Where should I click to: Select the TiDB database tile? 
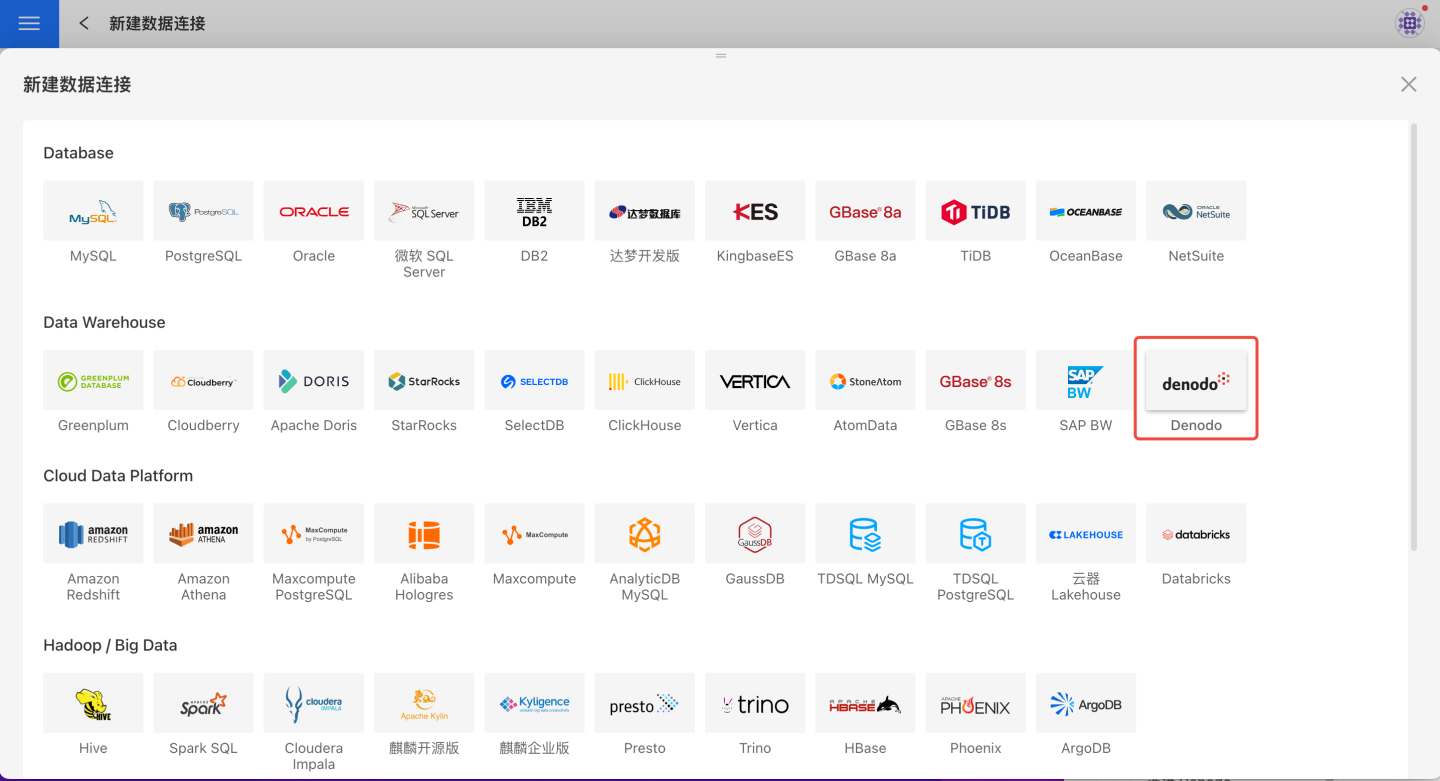tap(975, 211)
